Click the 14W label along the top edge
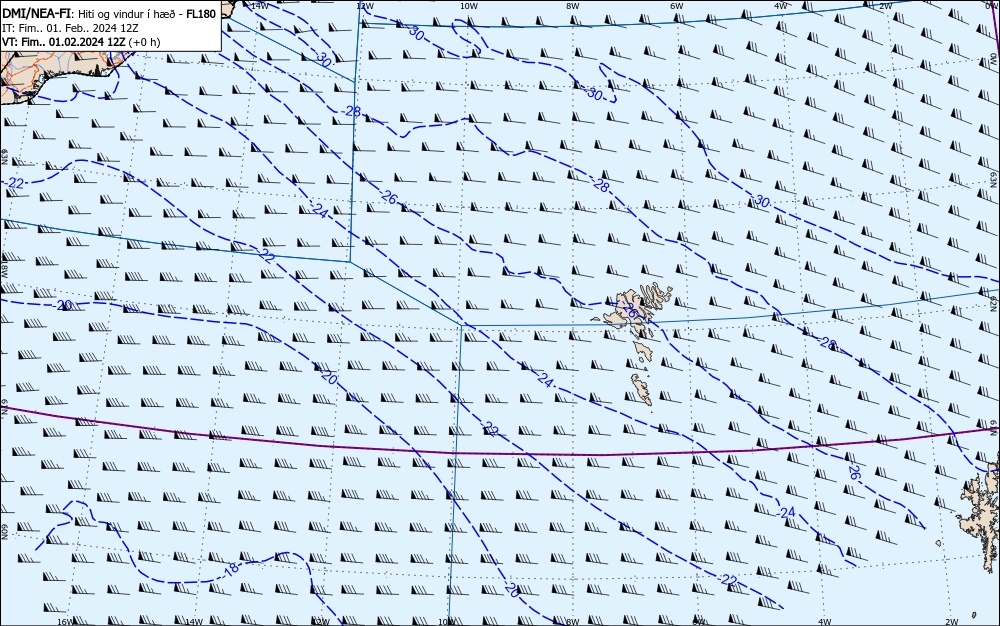The image size is (1000, 626). (259, 5)
